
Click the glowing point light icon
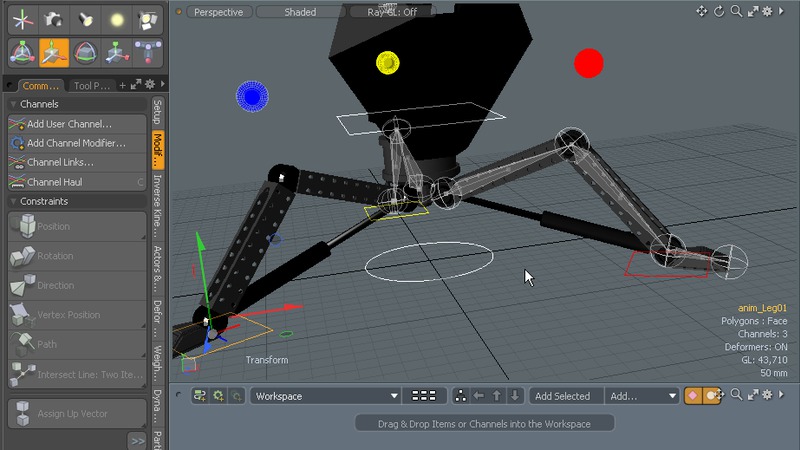(117, 20)
